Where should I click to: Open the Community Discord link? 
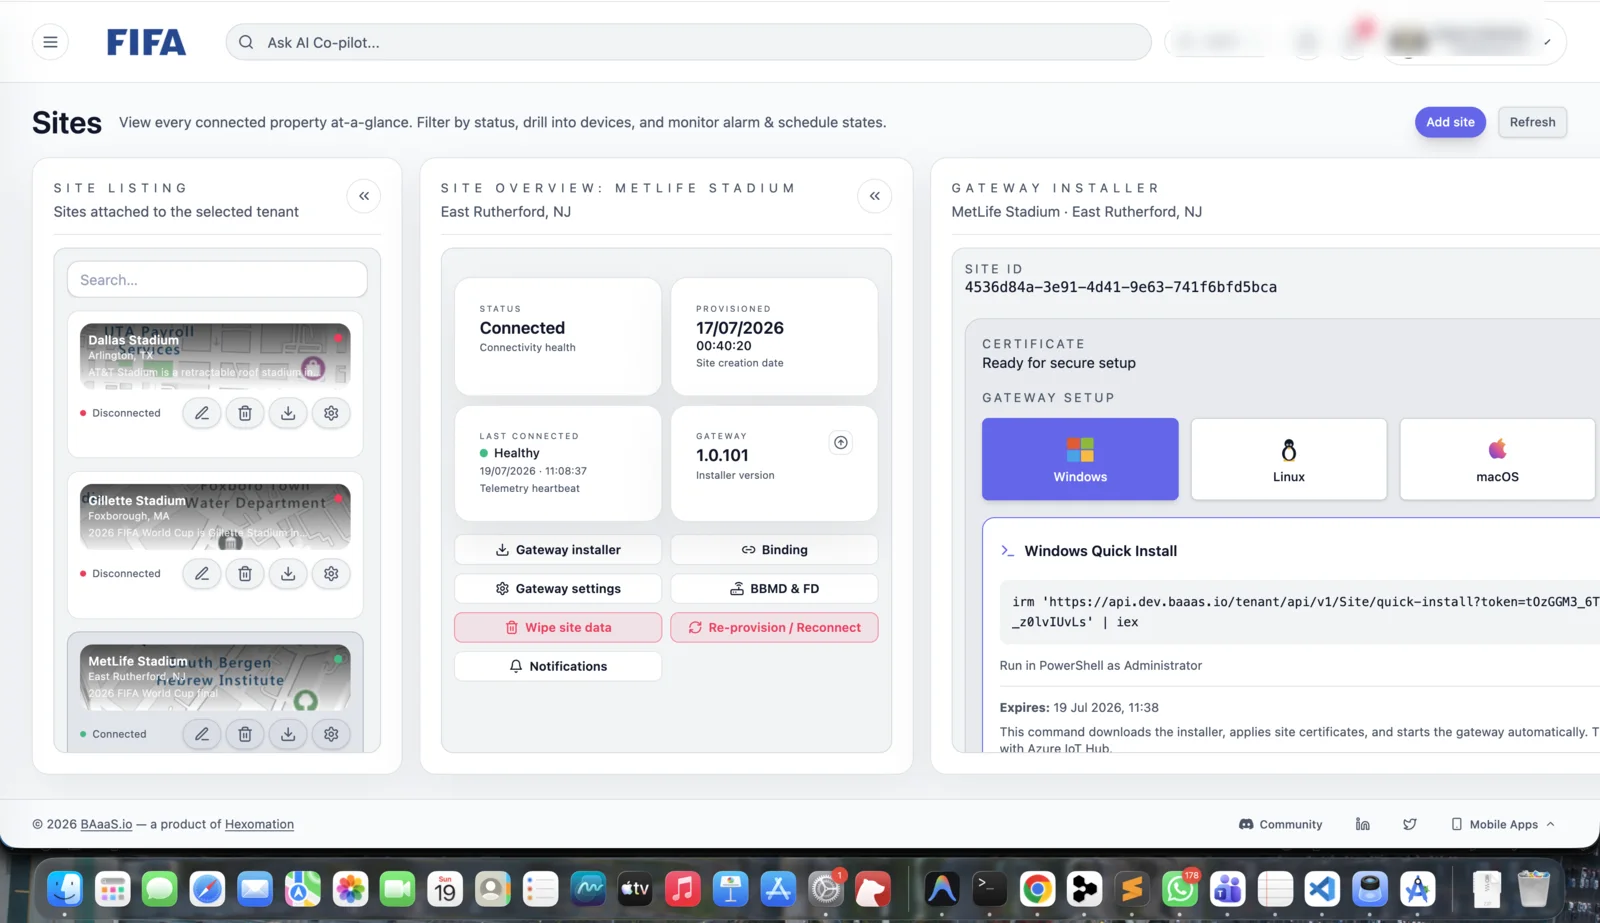tap(1280, 824)
